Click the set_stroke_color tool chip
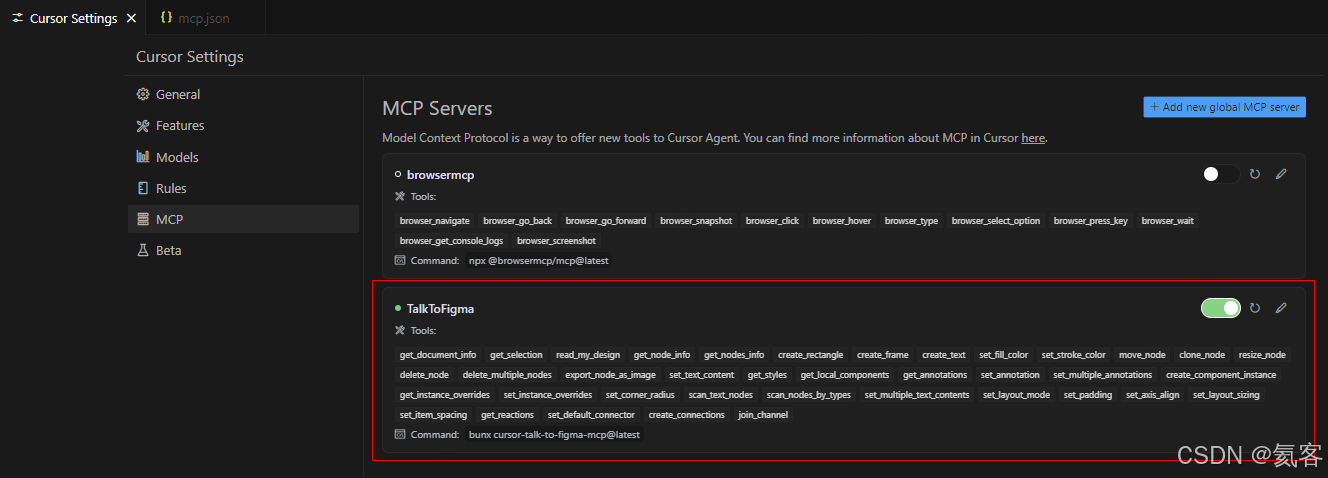Screen dimensions: 1328x478 [x=1074, y=355]
